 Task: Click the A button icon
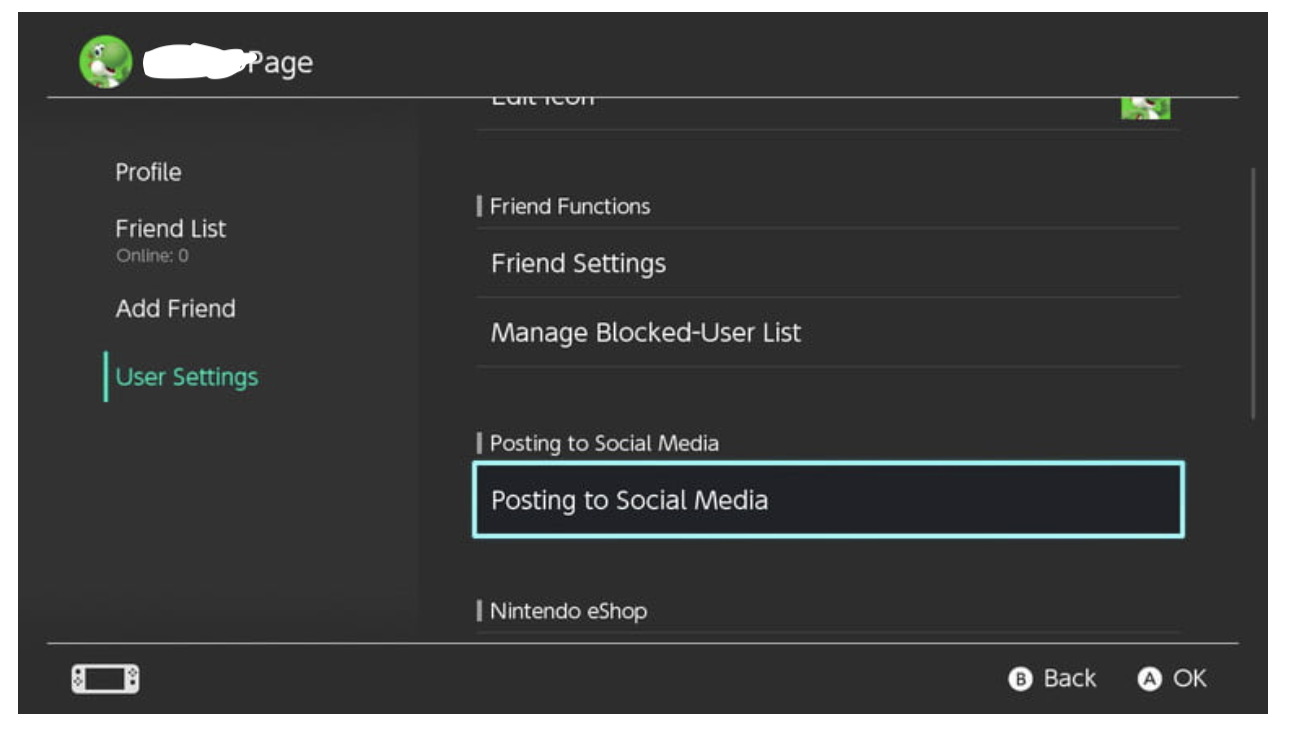(1149, 680)
